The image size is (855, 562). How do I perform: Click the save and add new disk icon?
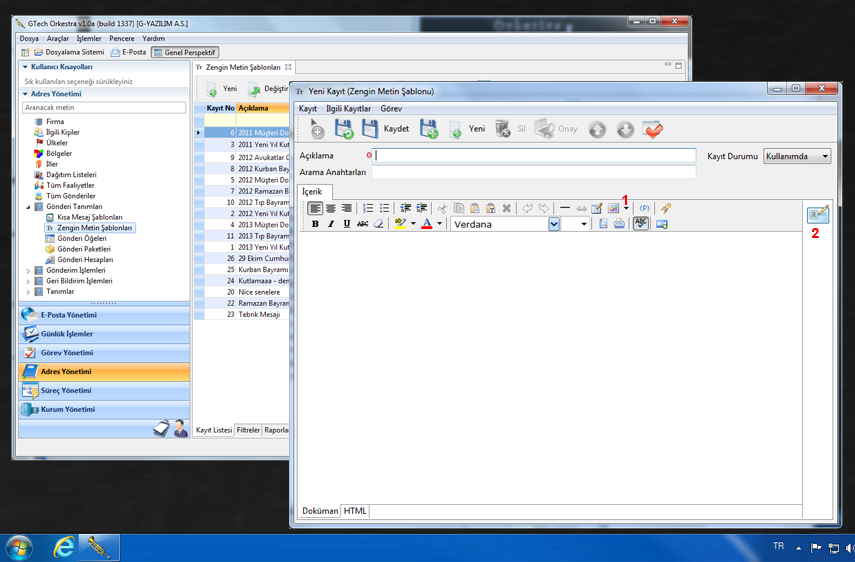[x=429, y=129]
